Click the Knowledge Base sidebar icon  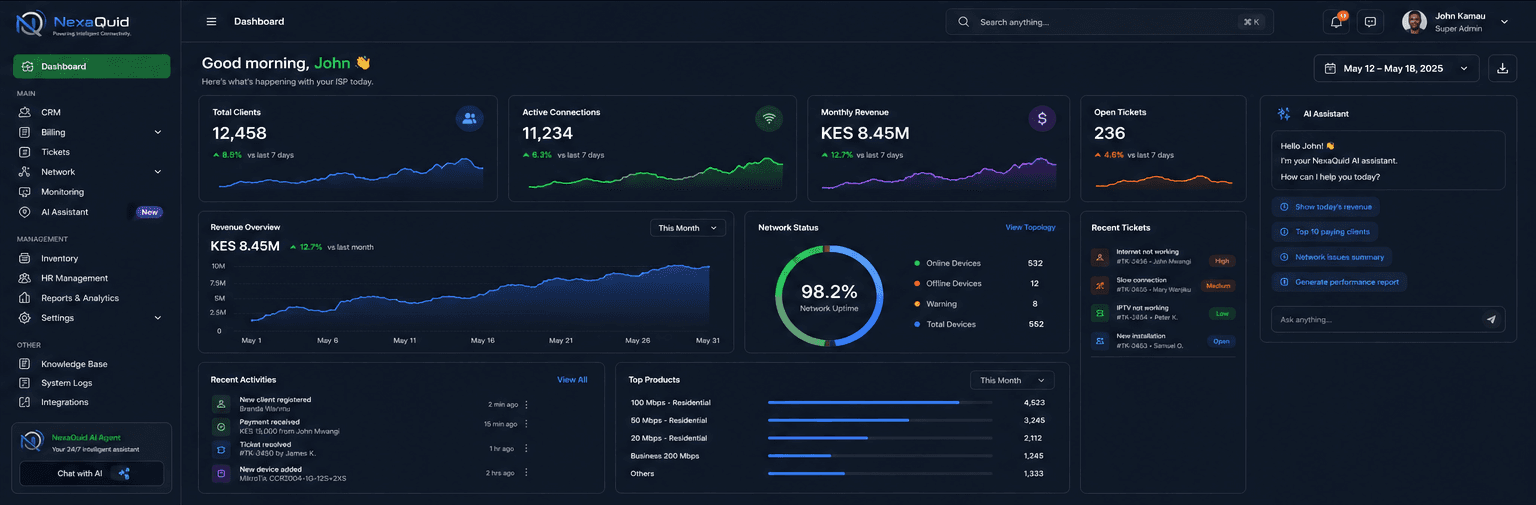click(x=24, y=364)
